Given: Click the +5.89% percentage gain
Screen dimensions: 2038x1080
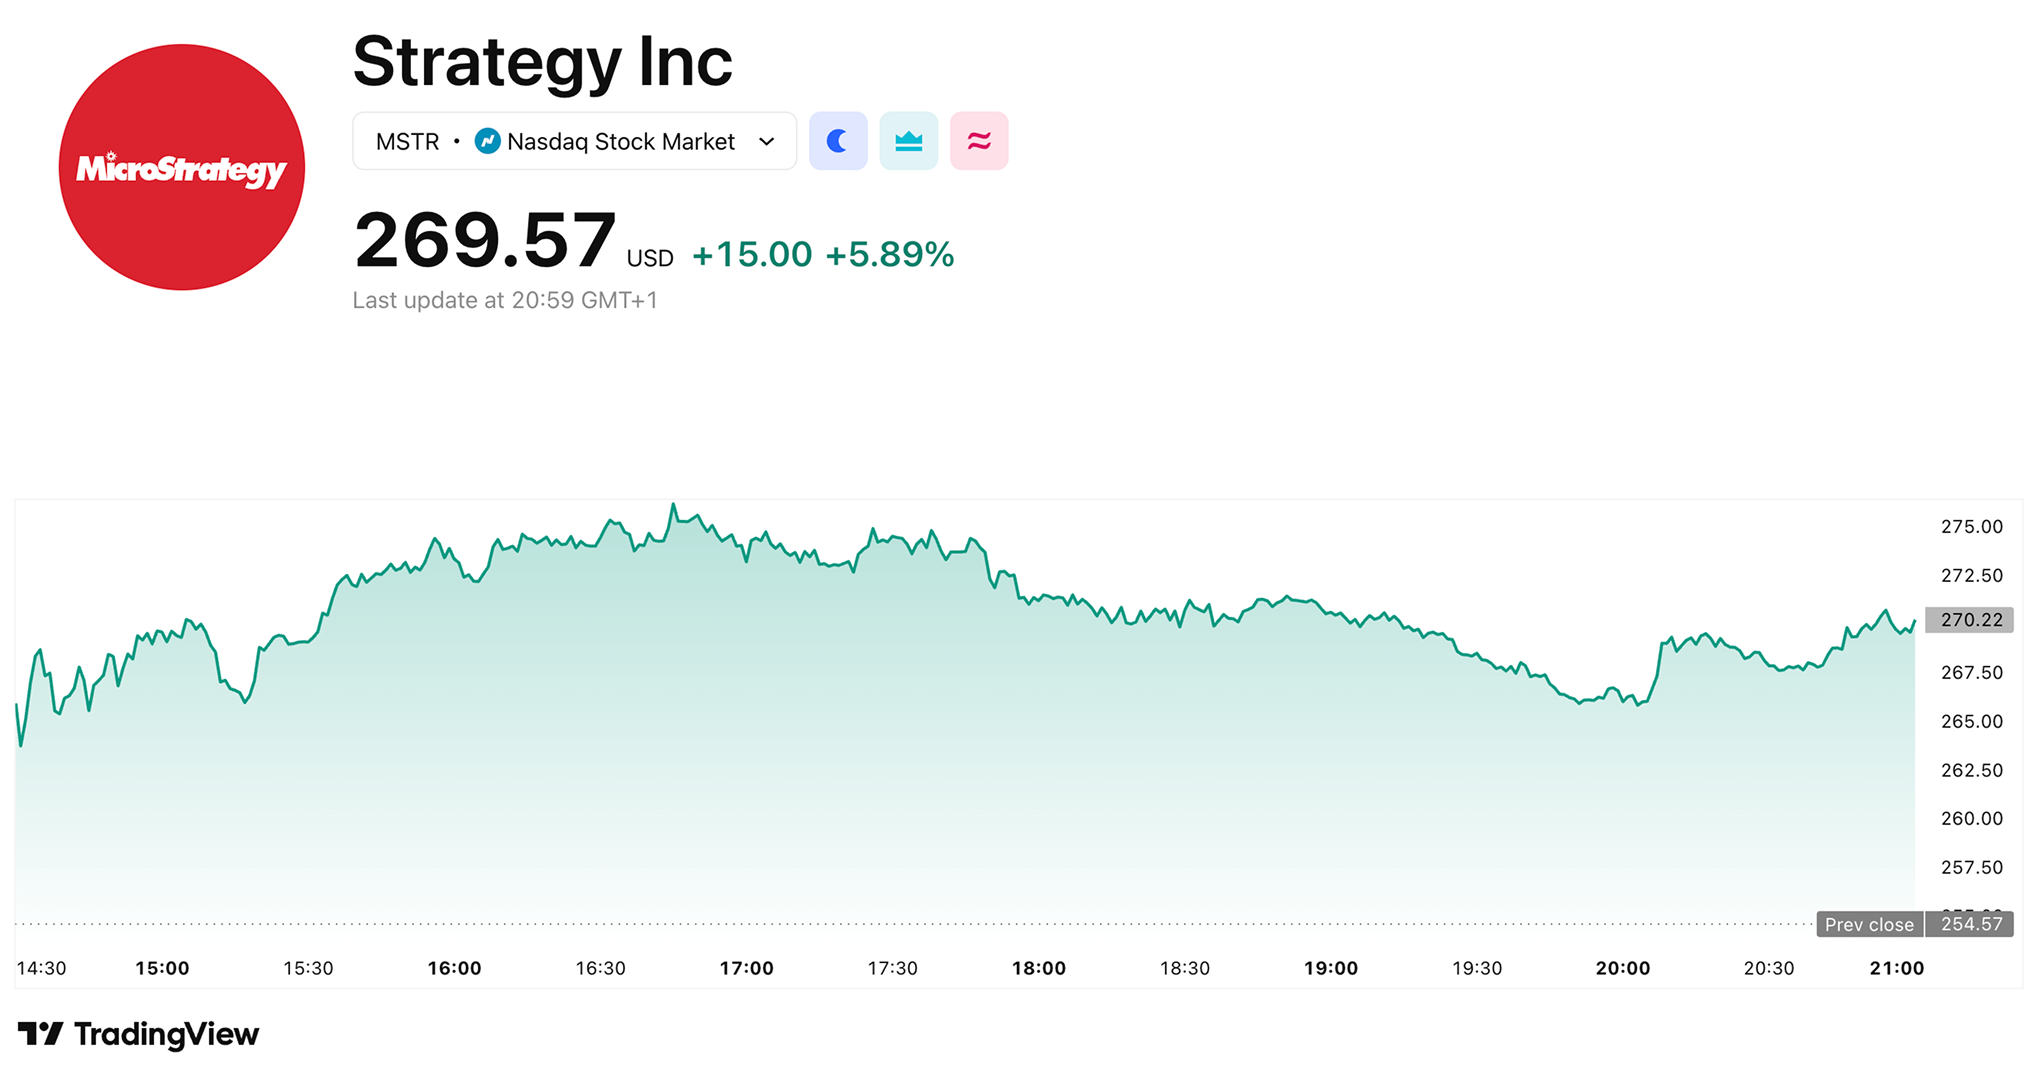Looking at the screenshot, I should pyautogui.click(x=888, y=254).
